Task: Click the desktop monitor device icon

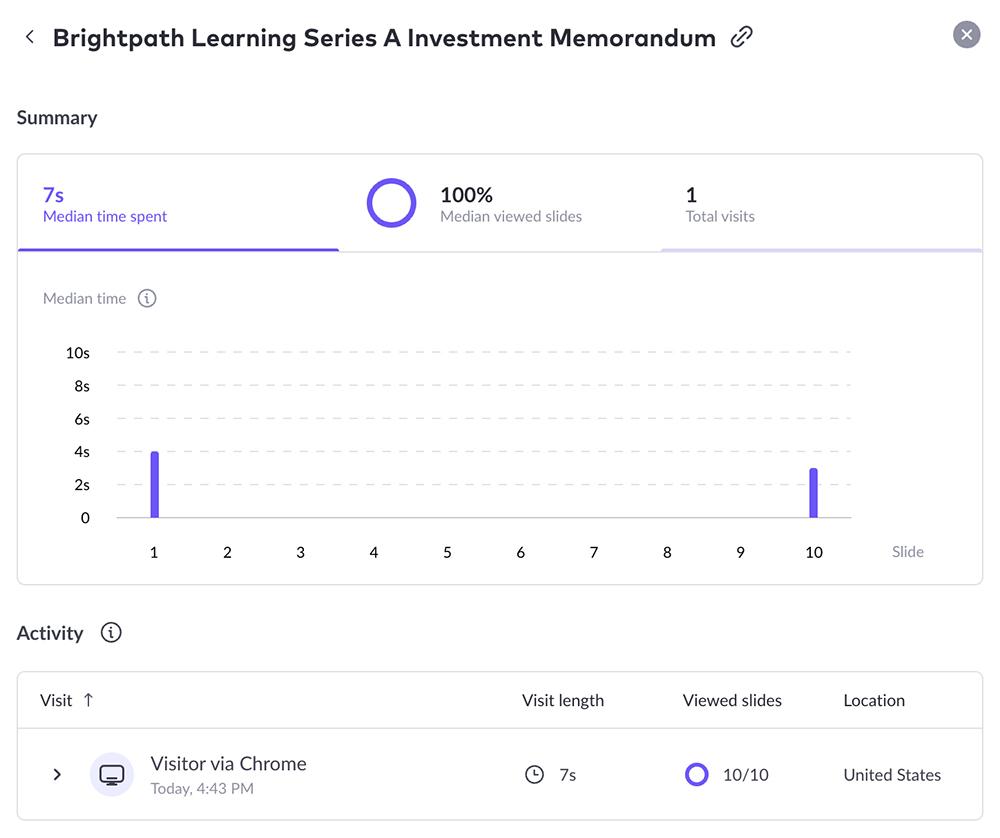Action: point(112,774)
